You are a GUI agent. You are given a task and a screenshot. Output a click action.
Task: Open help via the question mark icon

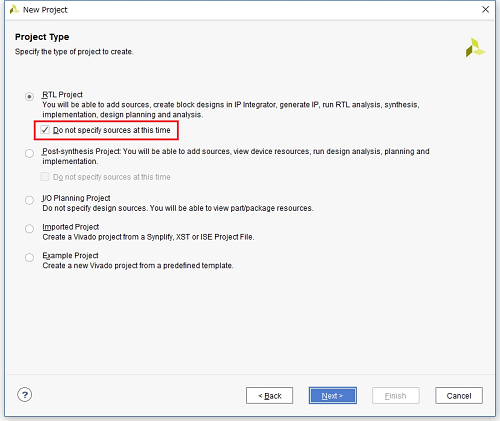pyautogui.click(x=25, y=395)
